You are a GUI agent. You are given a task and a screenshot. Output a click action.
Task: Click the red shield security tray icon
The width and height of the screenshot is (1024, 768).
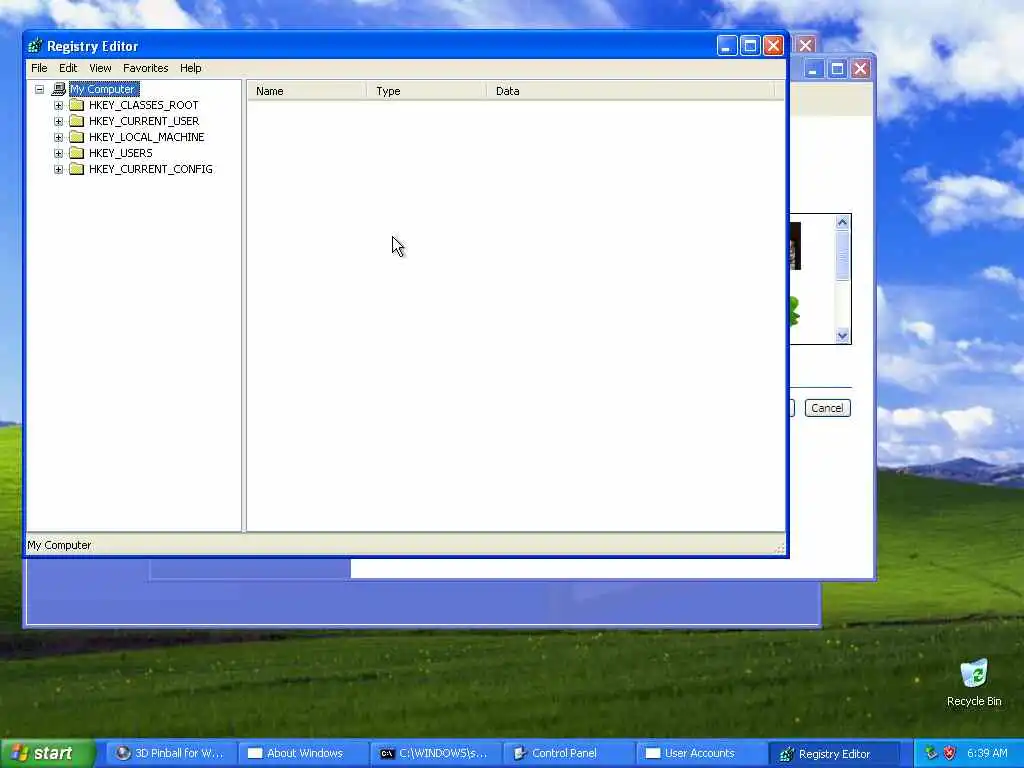[950, 754]
